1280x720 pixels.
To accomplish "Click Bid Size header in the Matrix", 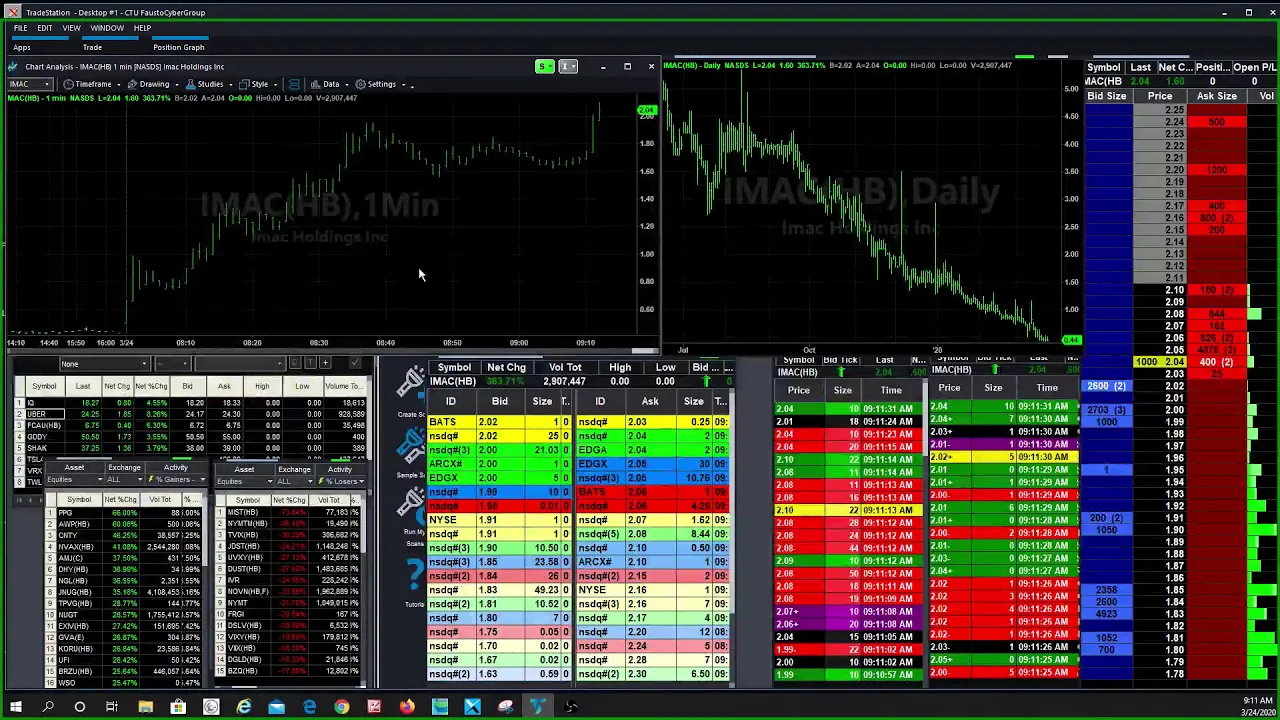I will click(1107, 96).
